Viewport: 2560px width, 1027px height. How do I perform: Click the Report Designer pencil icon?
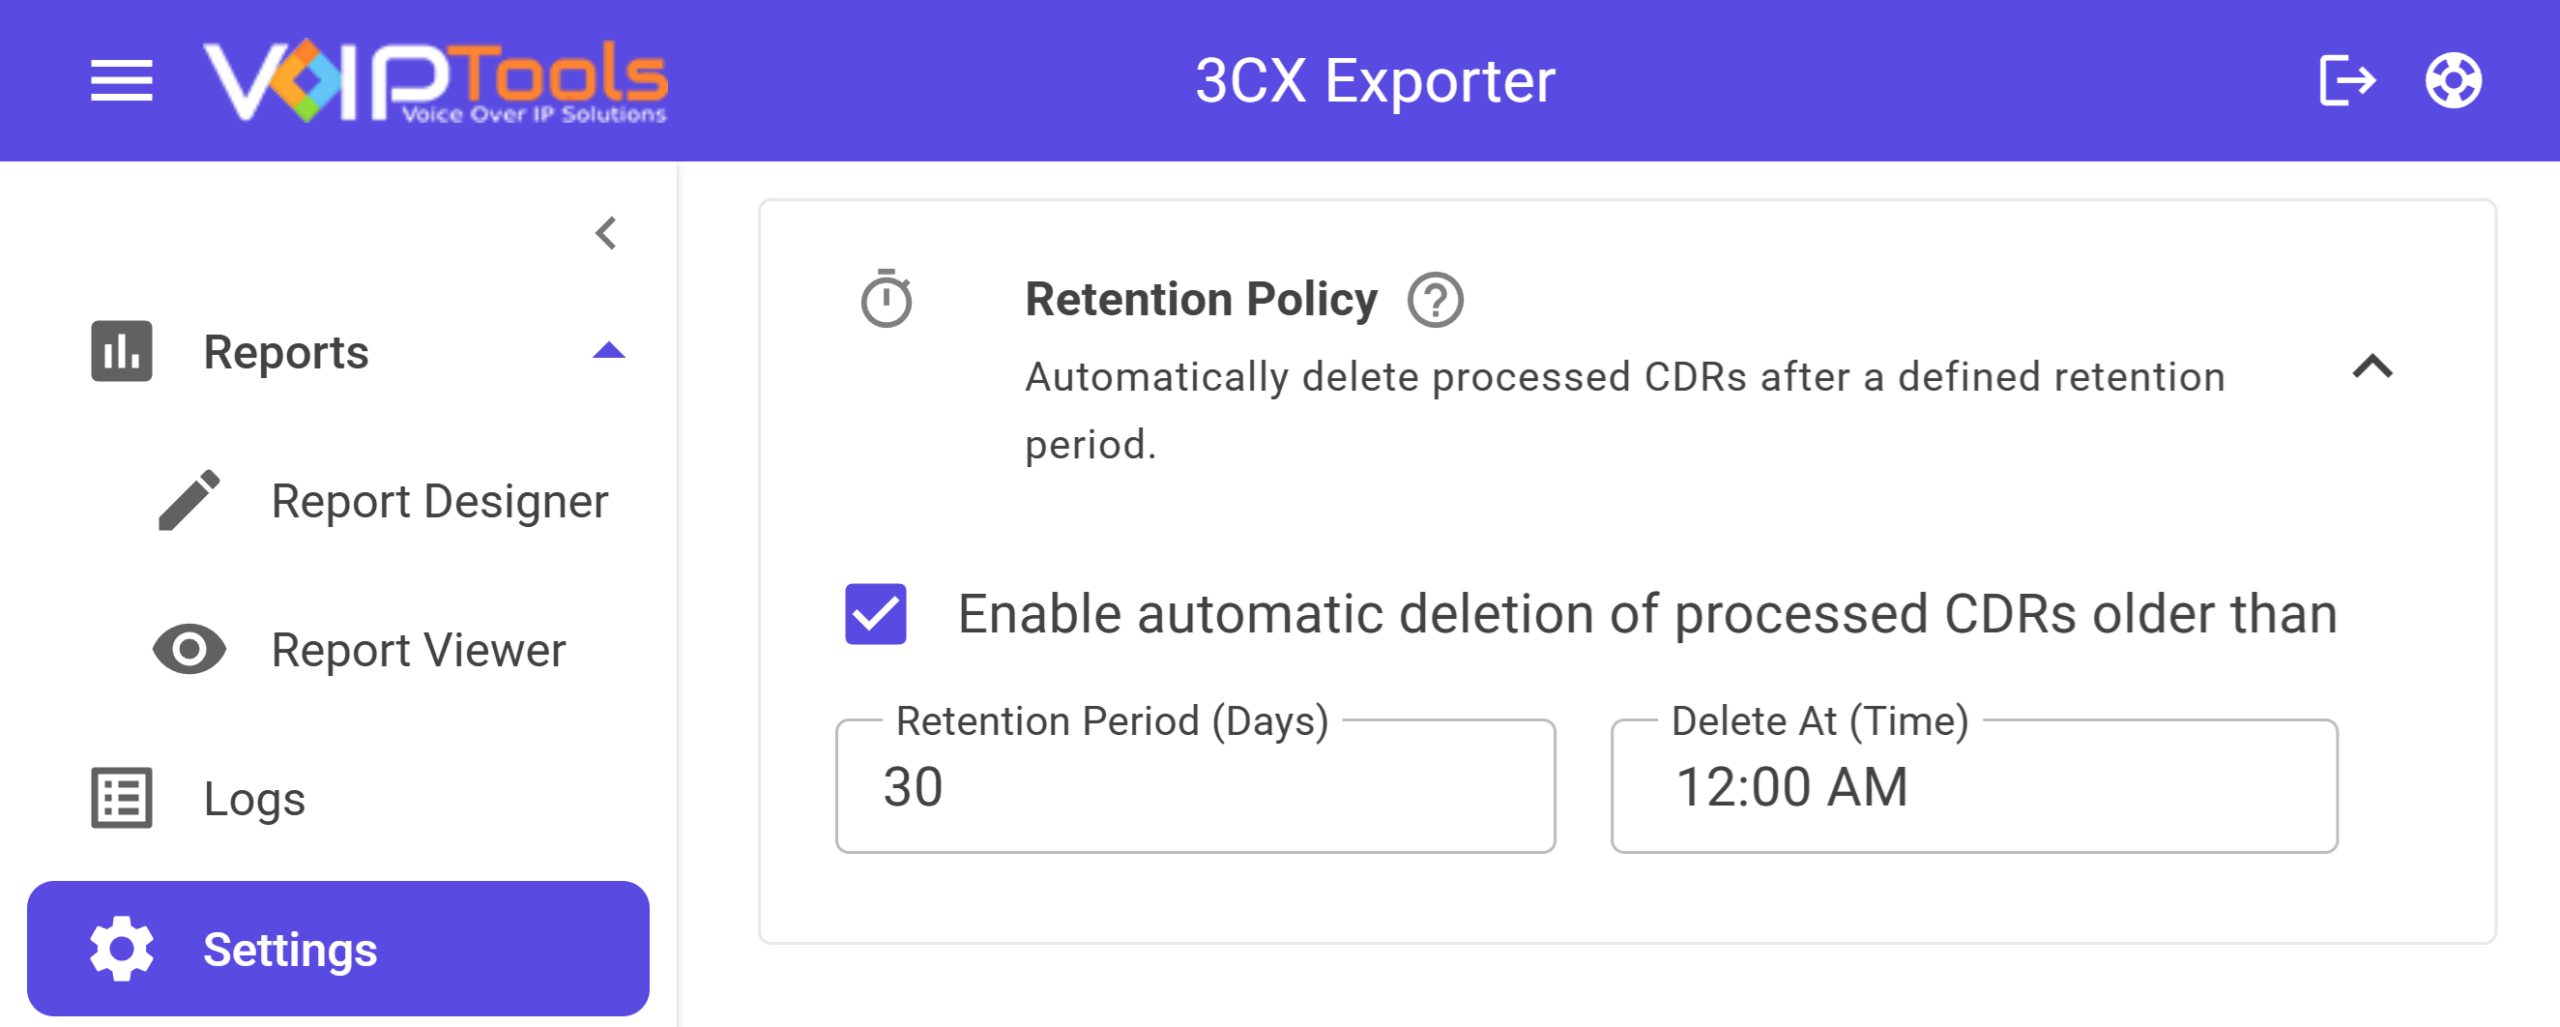(189, 500)
